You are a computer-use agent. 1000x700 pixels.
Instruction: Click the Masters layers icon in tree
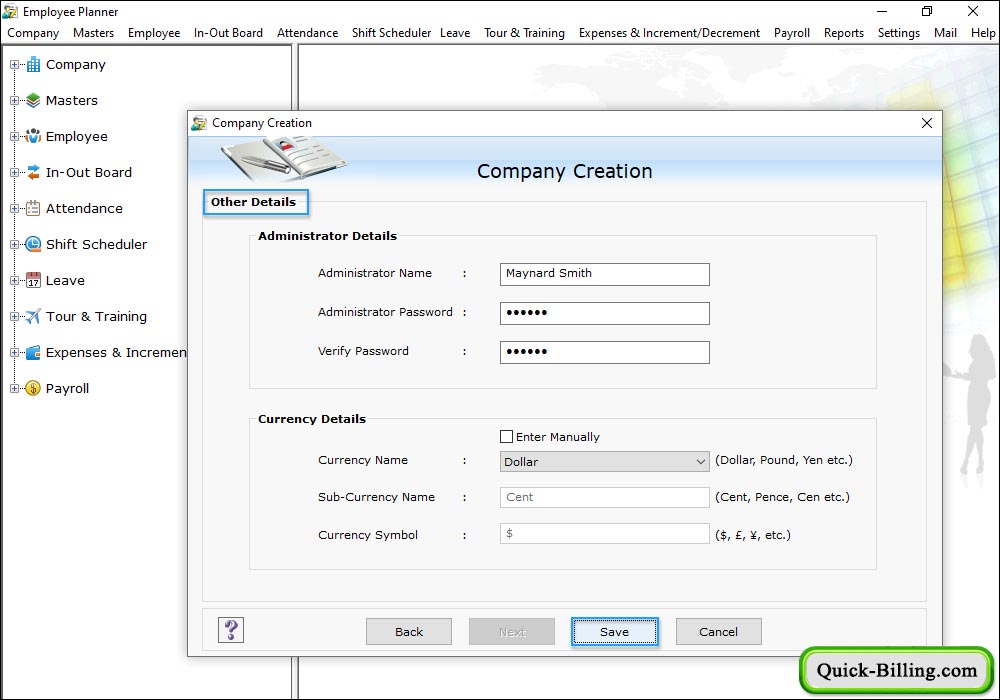coord(33,100)
